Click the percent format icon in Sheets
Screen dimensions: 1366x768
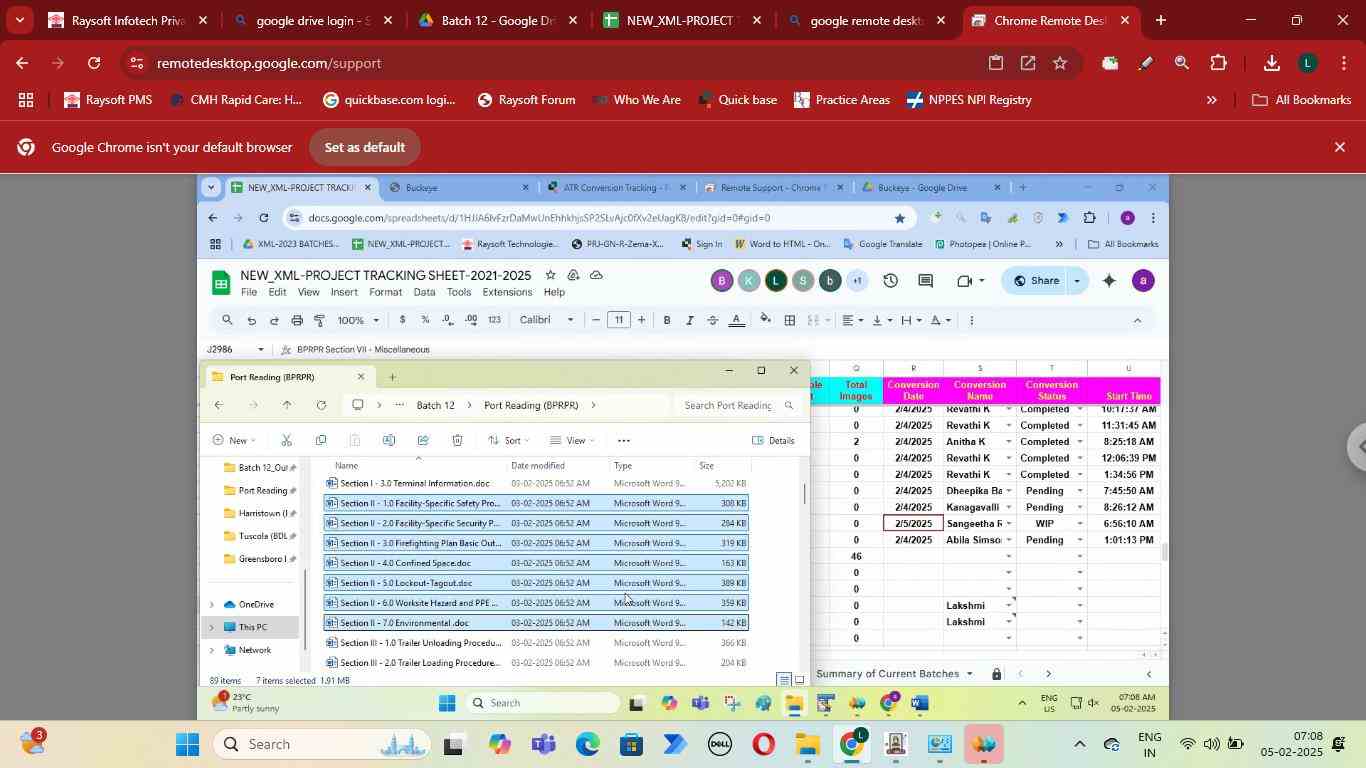pos(425,320)
